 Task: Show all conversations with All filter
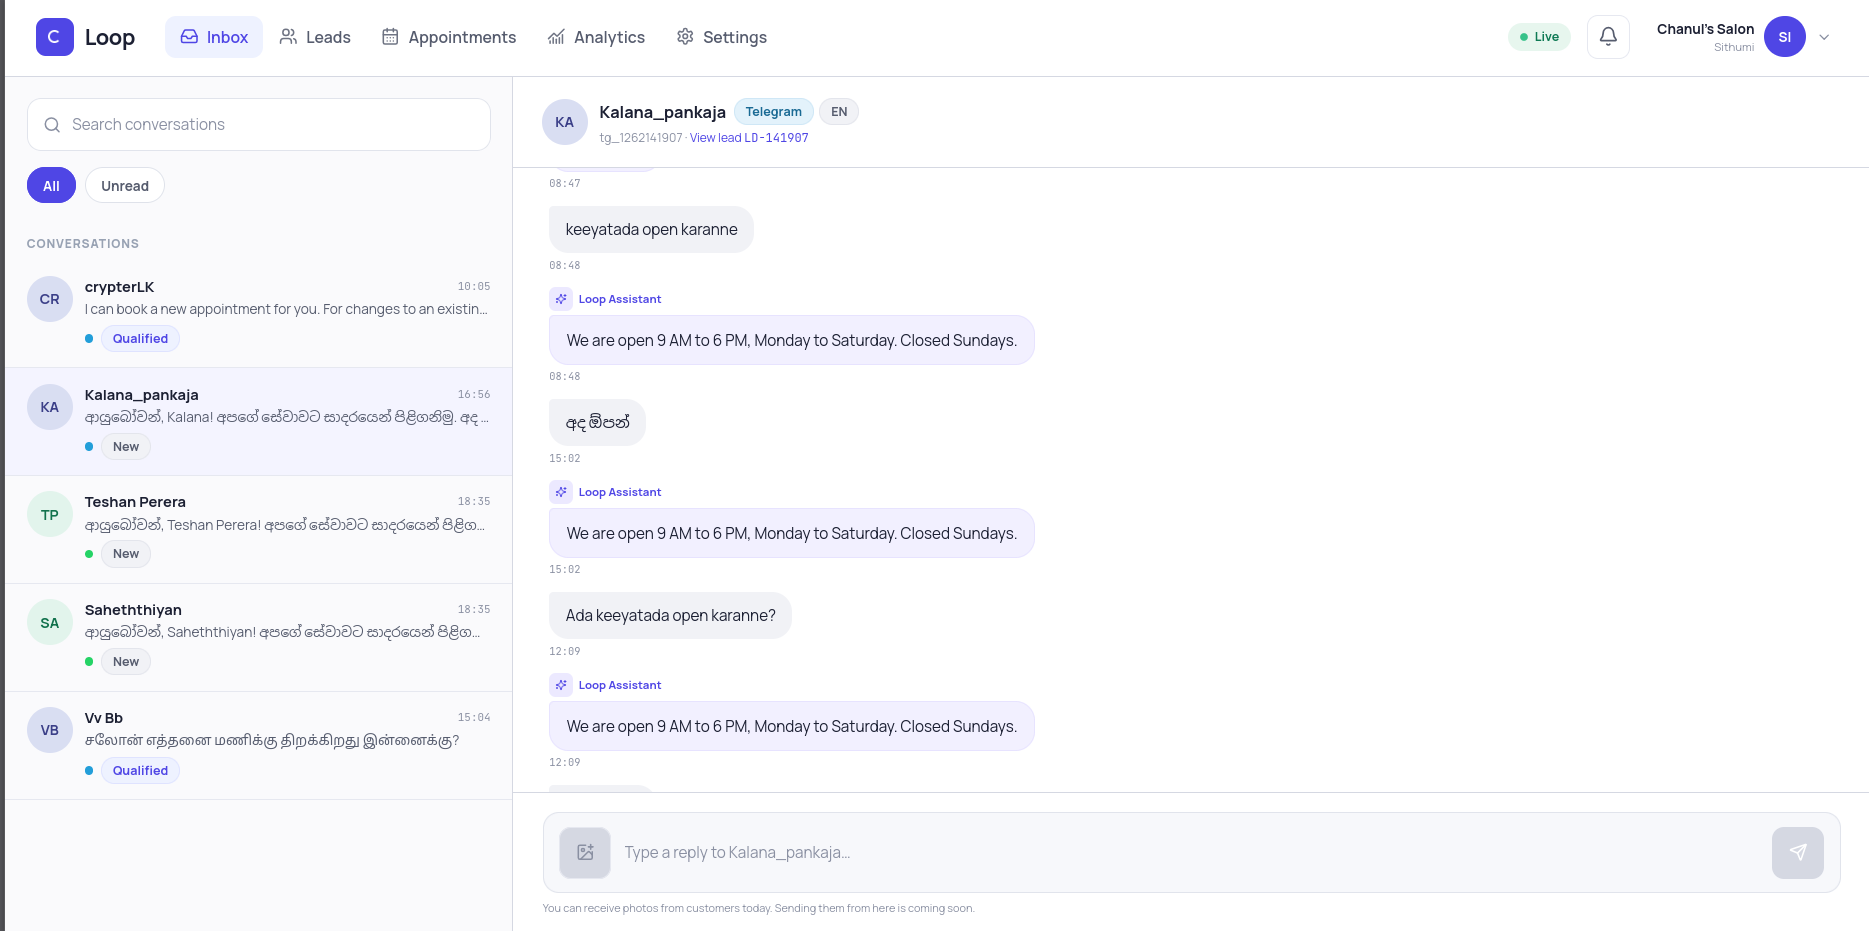[x=51, y=185]
